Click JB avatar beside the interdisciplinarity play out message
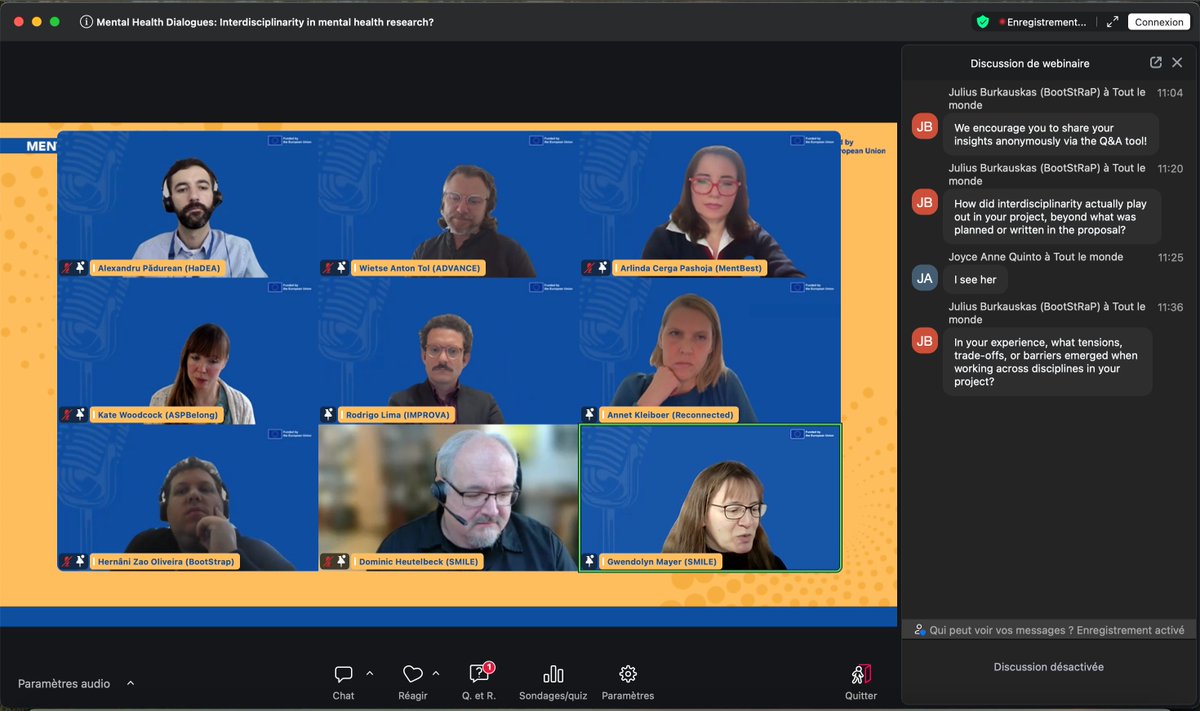 pos(925,202)
